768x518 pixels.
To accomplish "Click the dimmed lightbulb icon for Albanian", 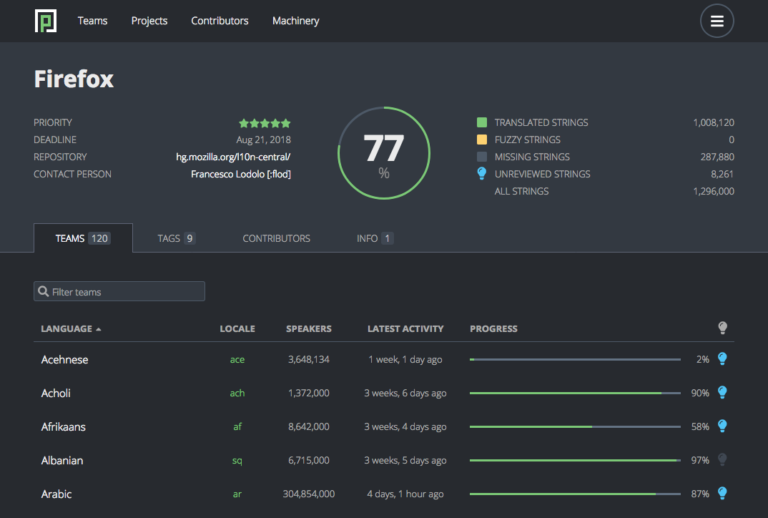I will tap(722, 460).
